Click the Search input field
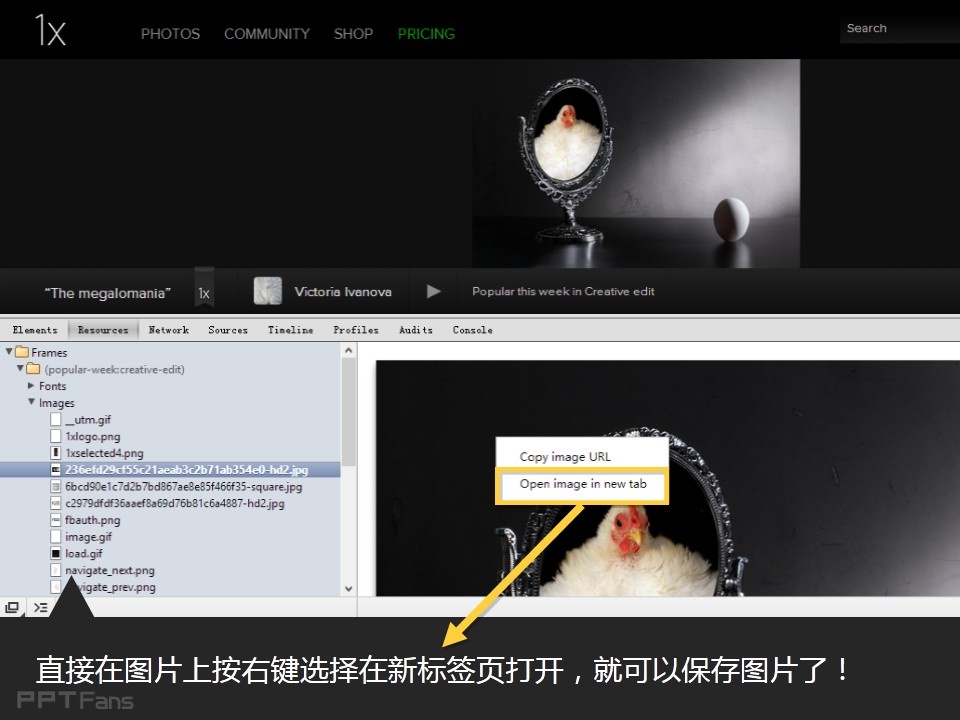This screenshot has height=720, width=960. click(x=899, y=28)
